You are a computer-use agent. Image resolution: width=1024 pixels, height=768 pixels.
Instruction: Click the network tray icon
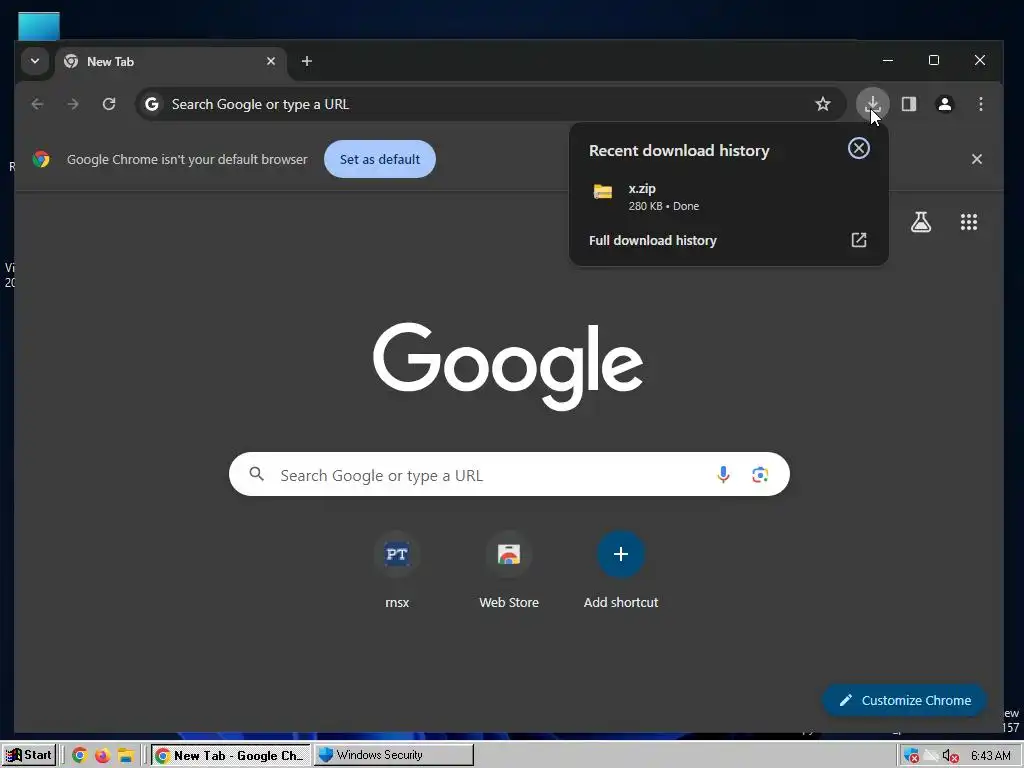click(931, 756)
